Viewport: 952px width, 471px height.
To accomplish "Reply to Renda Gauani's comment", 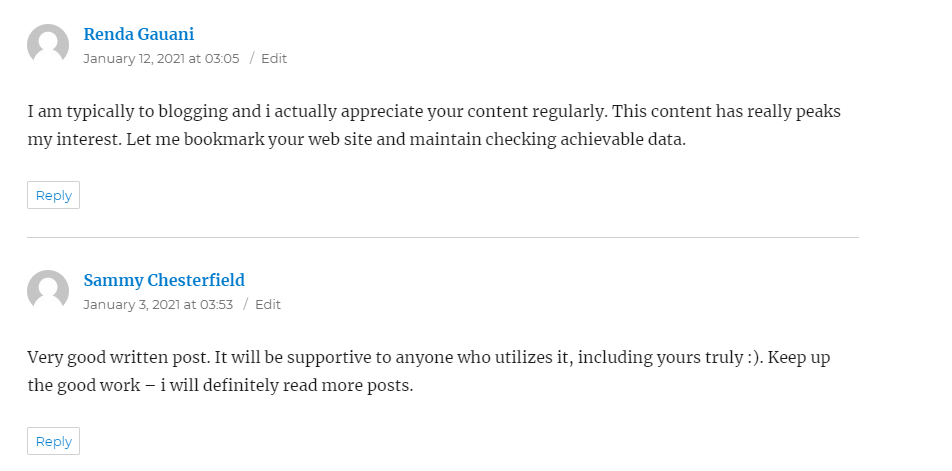I will point(53,195).
